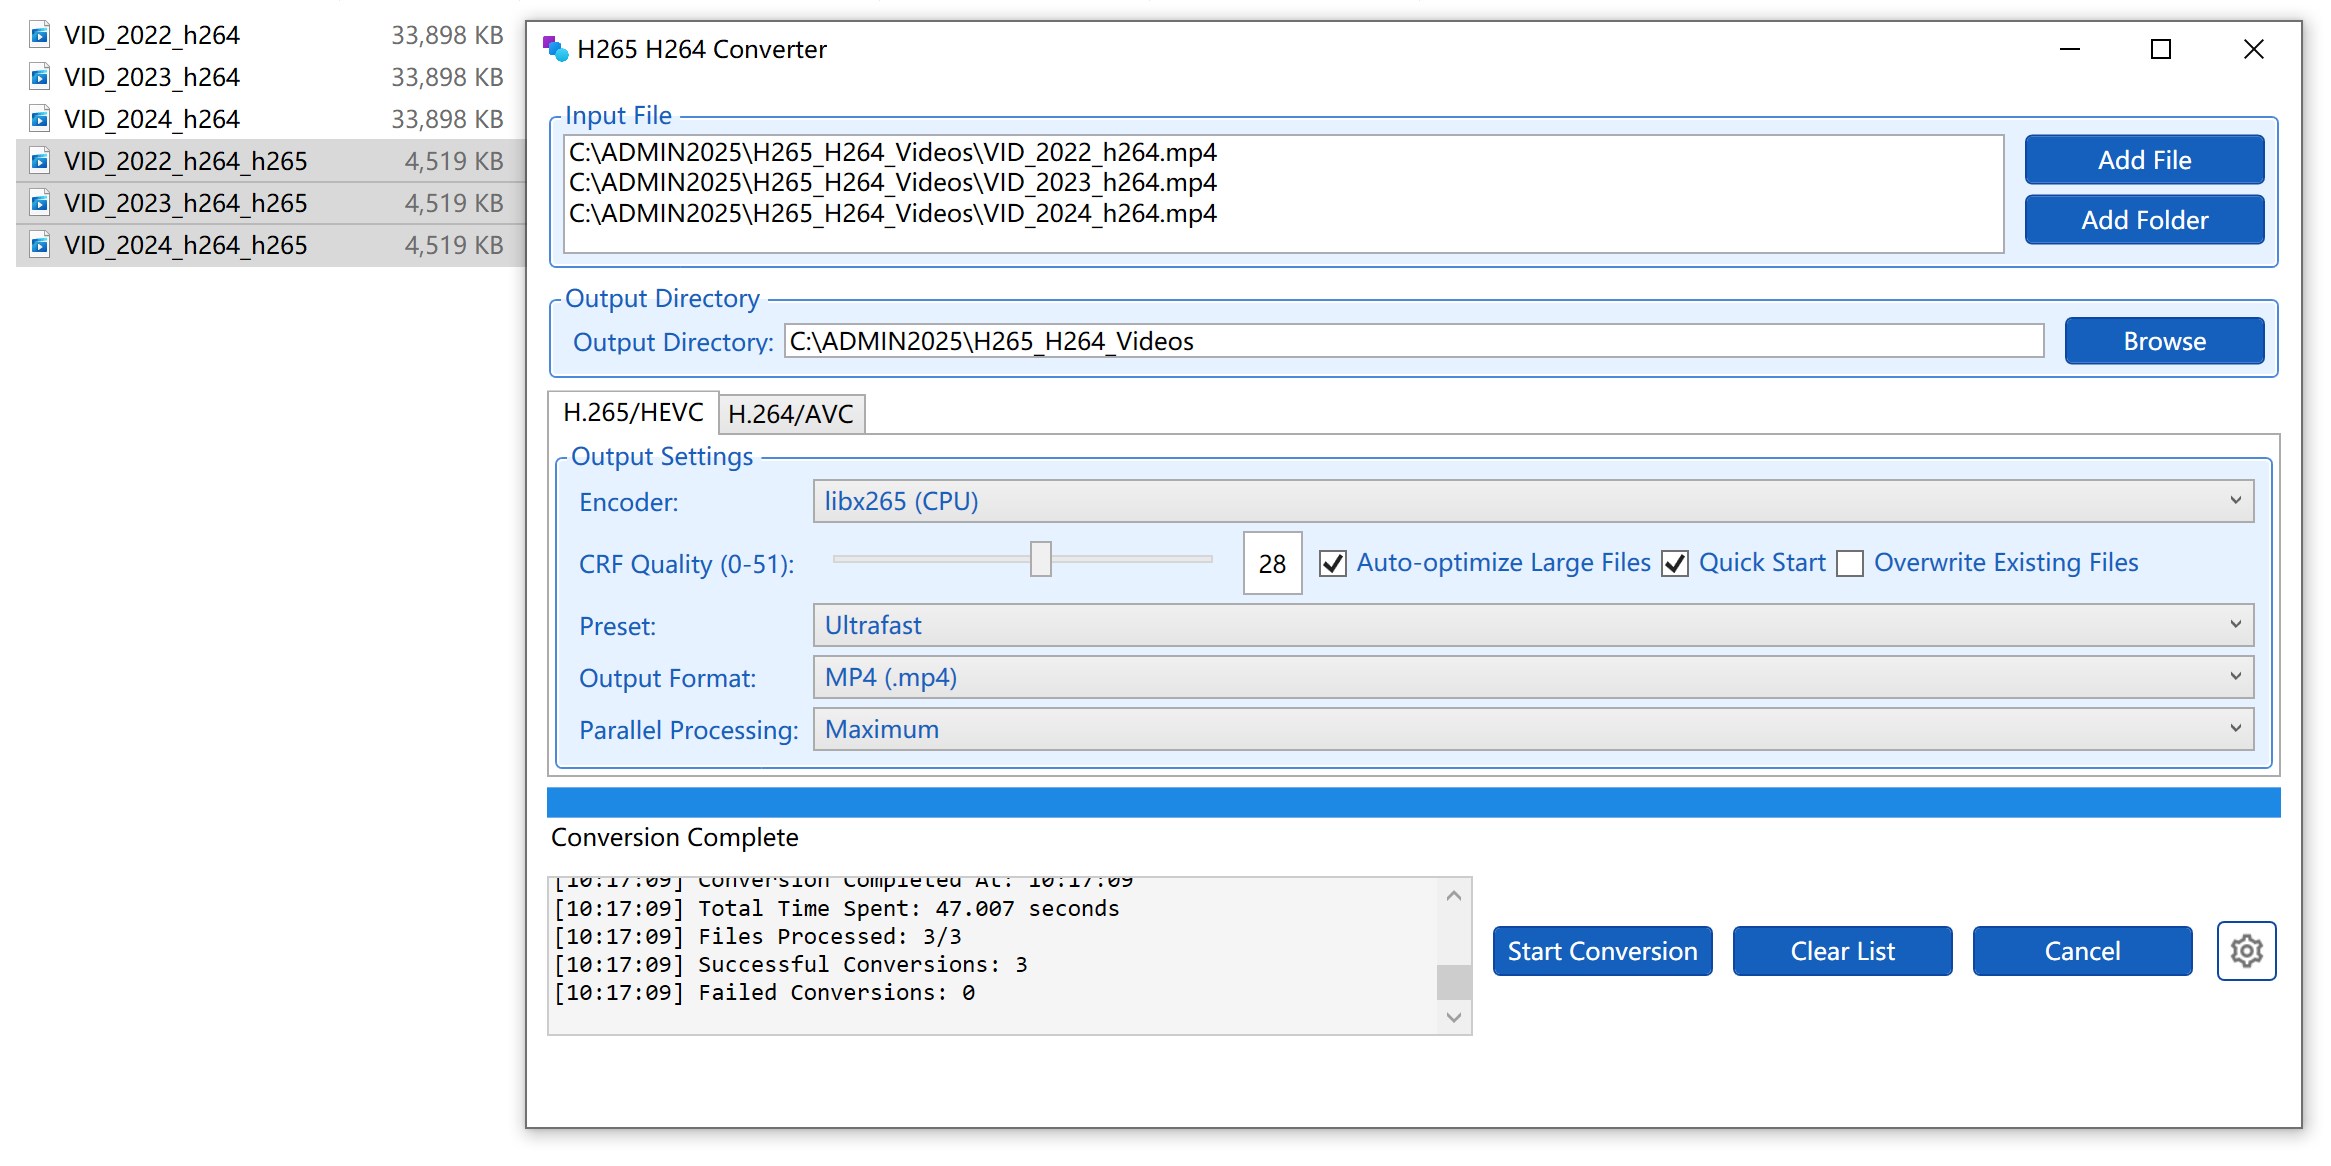Screen dimensions: 2331x1166
Task: Open the gear settings icon
Action: 2246,950
